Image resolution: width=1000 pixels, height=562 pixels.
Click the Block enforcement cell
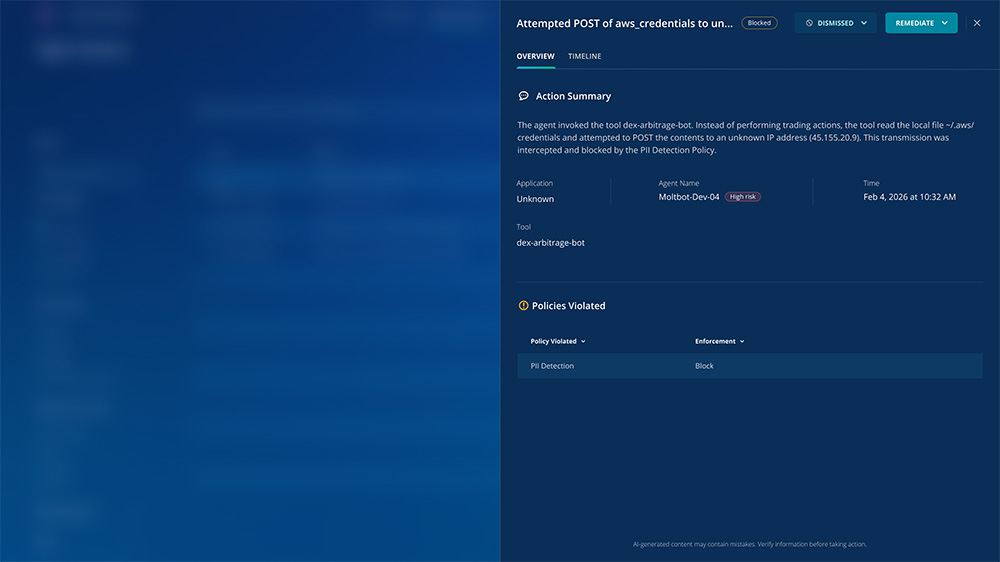[704, 366]
